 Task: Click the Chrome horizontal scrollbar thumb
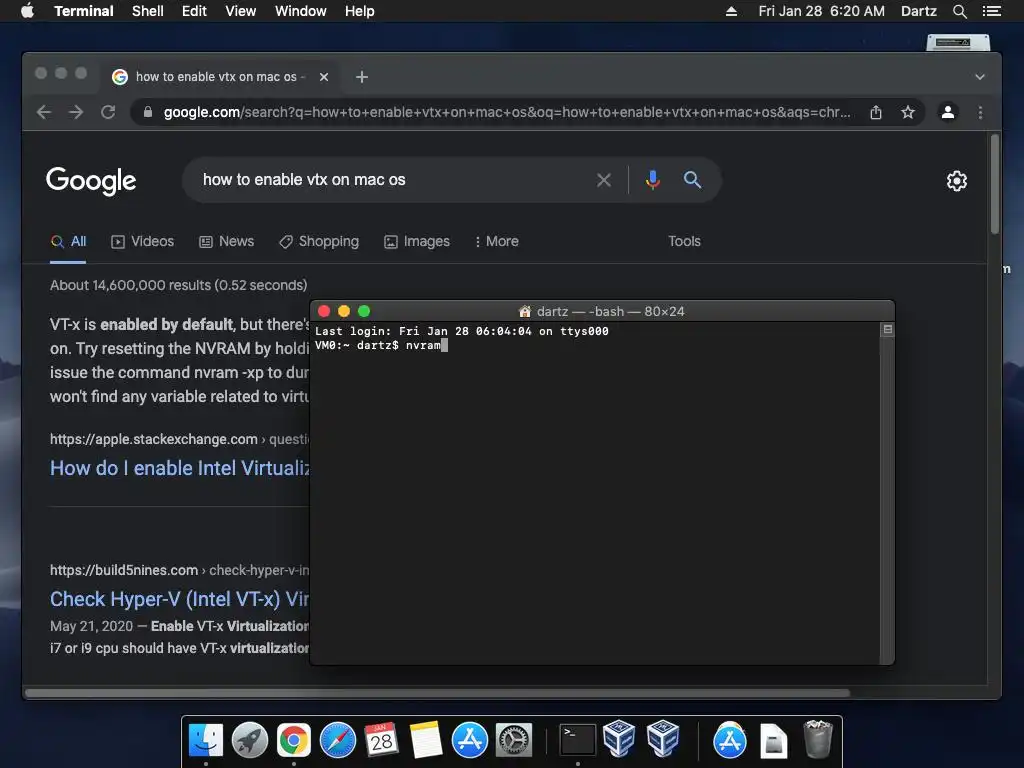click(437, 693)
